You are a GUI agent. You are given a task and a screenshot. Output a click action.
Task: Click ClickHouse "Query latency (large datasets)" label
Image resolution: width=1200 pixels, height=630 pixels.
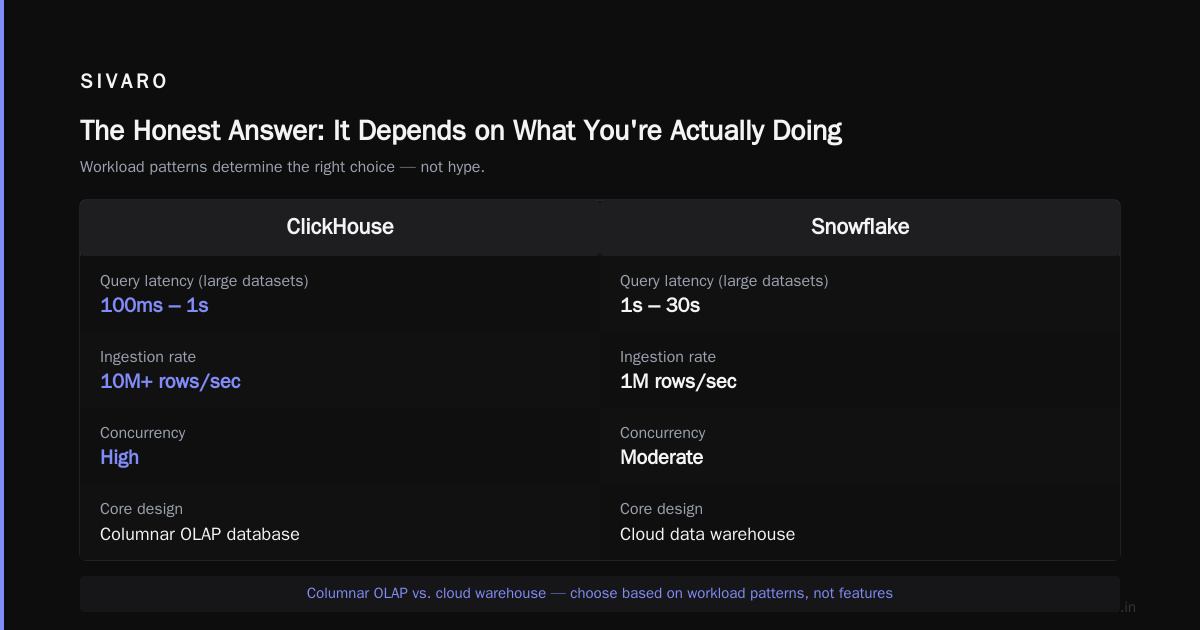click(x=204, y=281)
